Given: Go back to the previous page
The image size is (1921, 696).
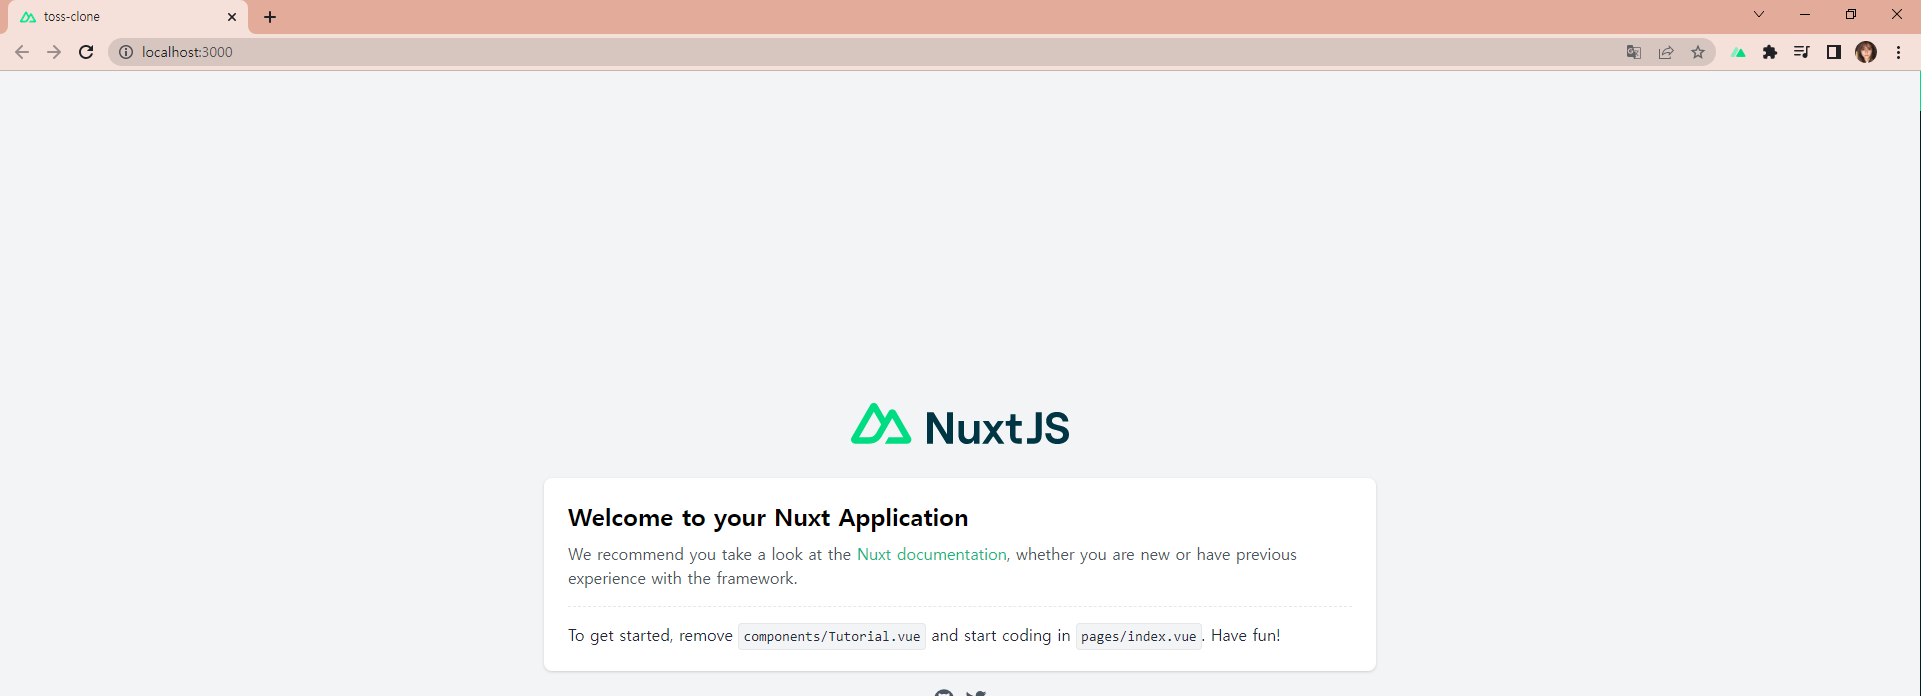Looking at the screenshot, I should tap(22, 52).
